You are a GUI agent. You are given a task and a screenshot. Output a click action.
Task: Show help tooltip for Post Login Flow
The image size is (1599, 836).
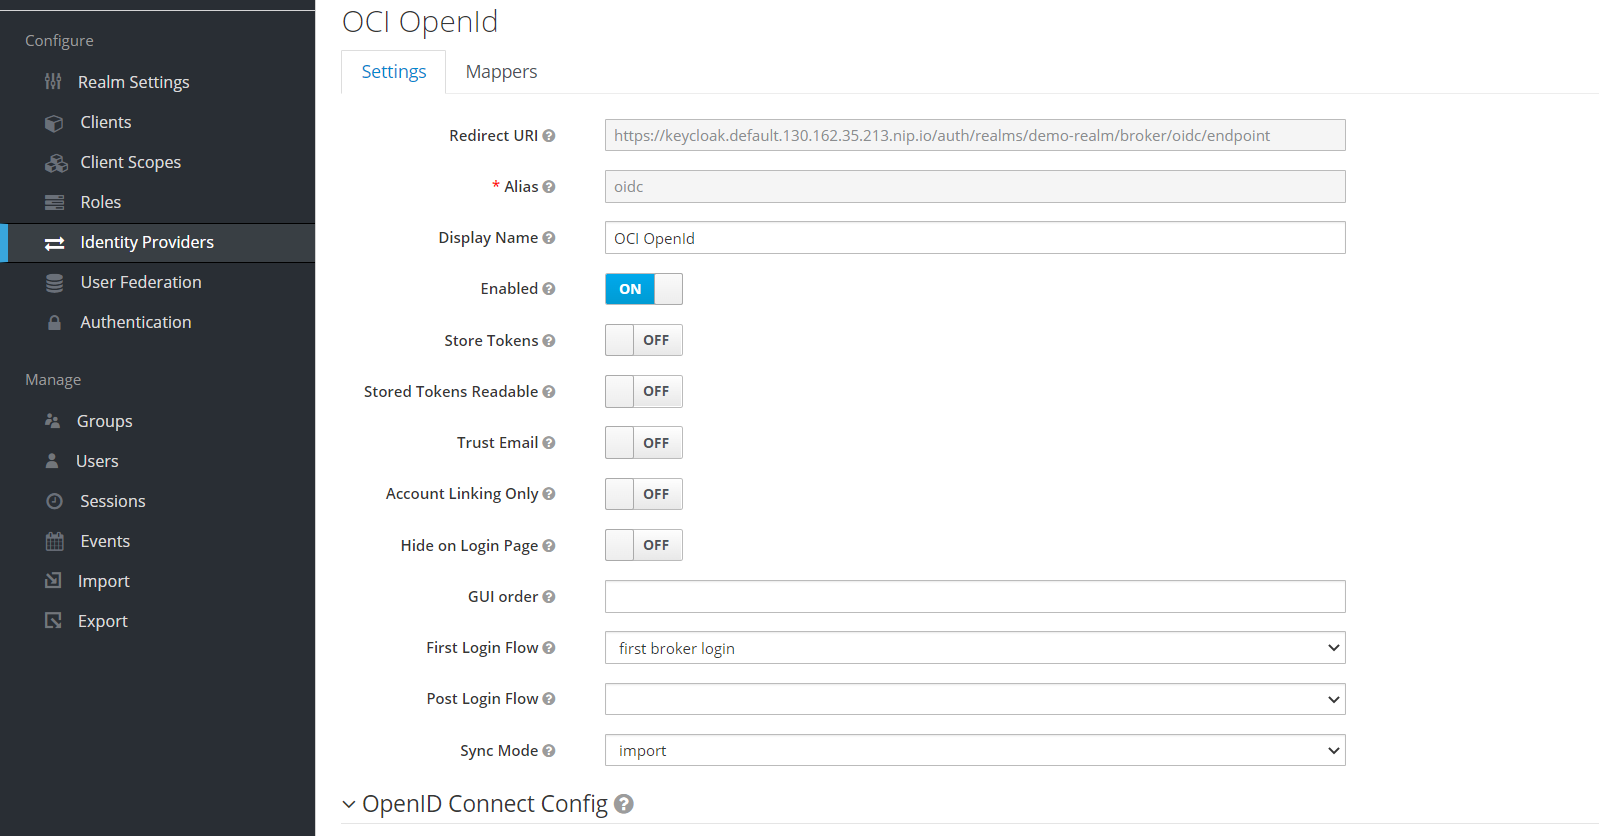pyautogui.click(x=549, y=699)
